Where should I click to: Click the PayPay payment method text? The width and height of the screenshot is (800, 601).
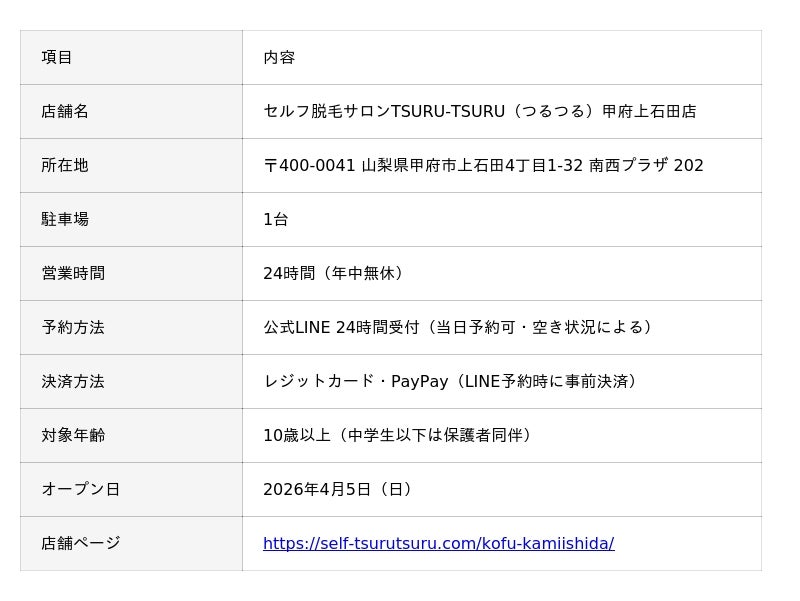(419, 381)
